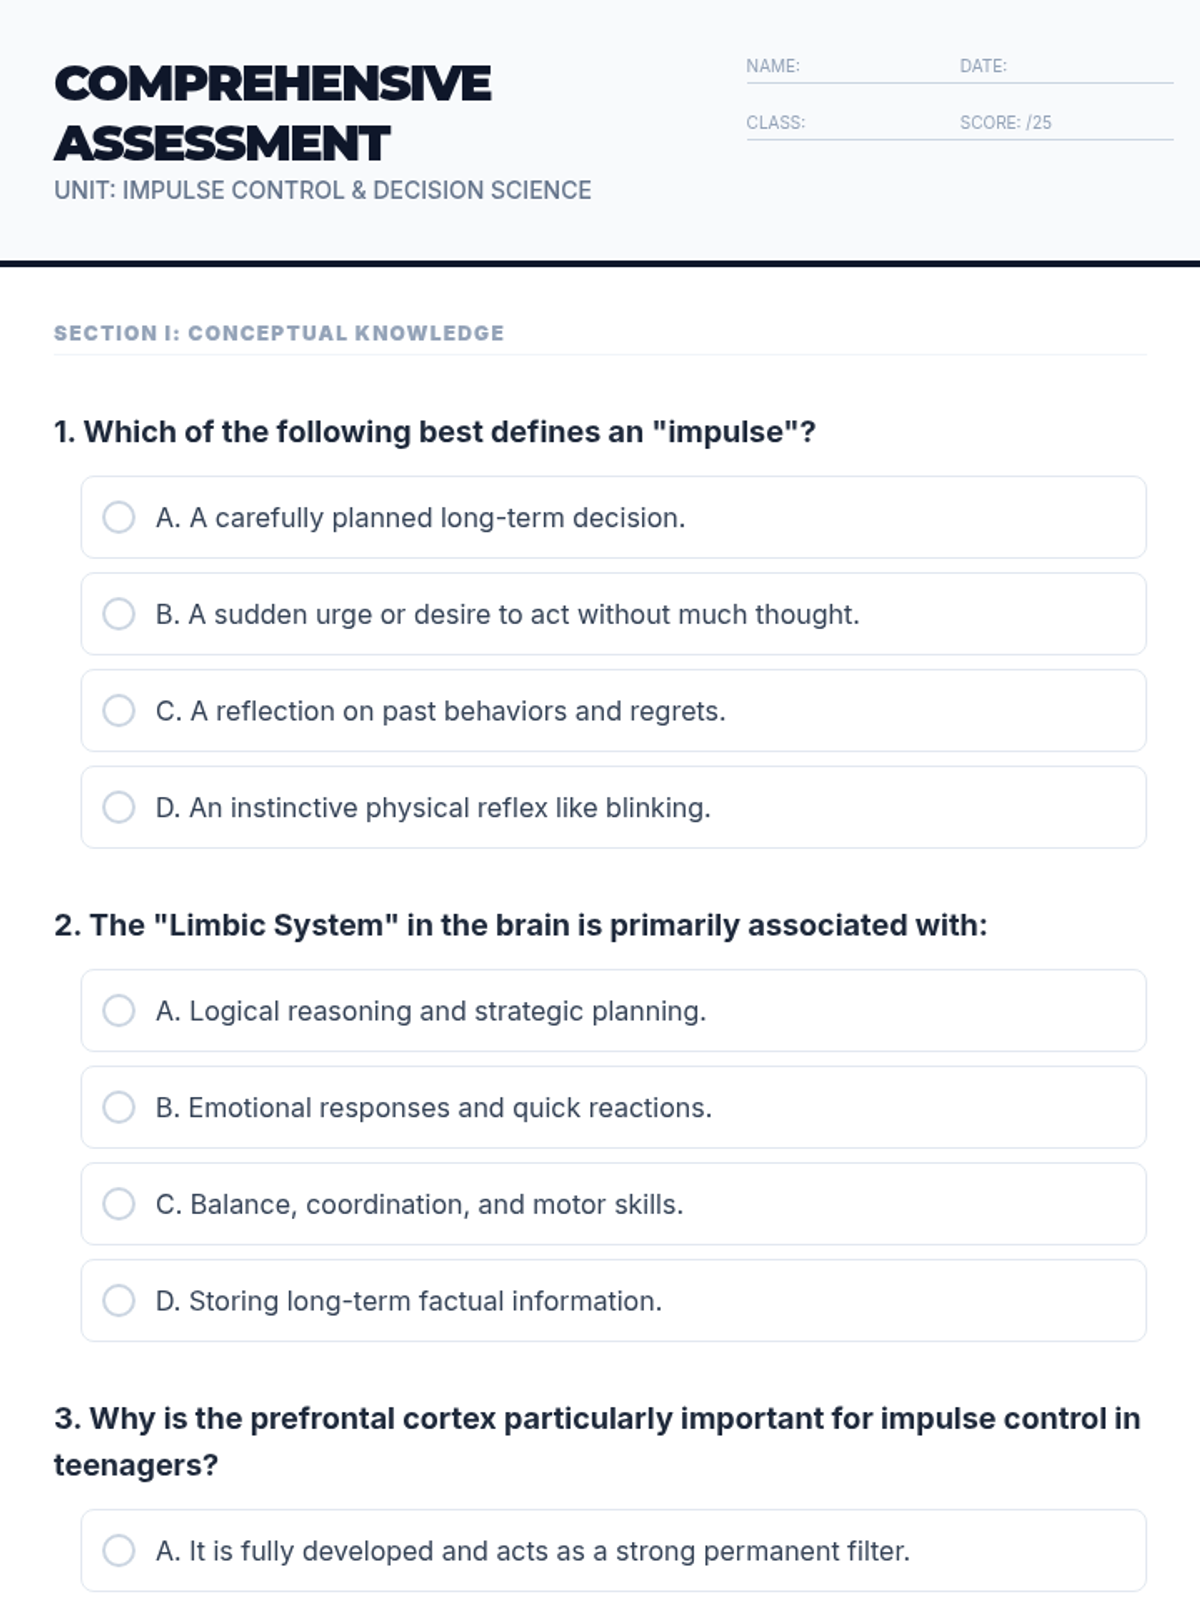This screenshot has height=1600, width=1200.
Task: Choose 'A sudden urge or desire' option
Action: pyautogui.click(x=119, y=614)
